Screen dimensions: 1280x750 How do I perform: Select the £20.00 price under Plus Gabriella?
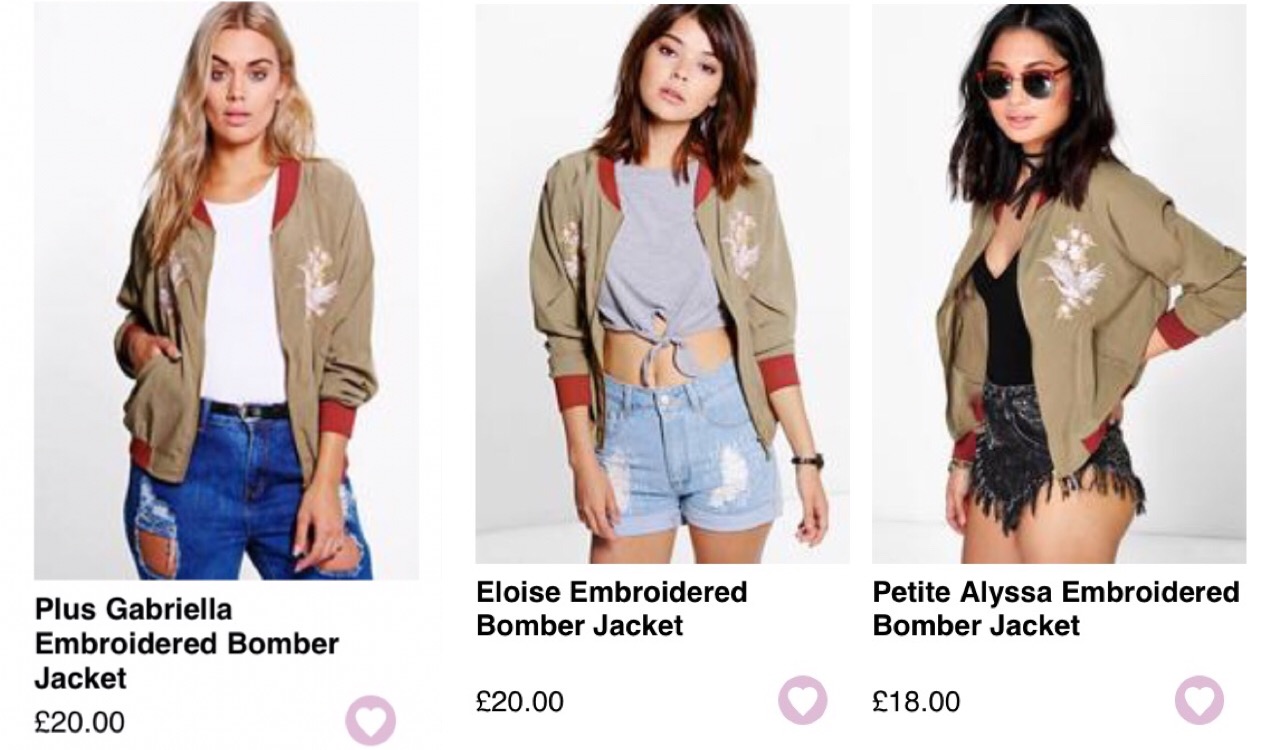80,722
